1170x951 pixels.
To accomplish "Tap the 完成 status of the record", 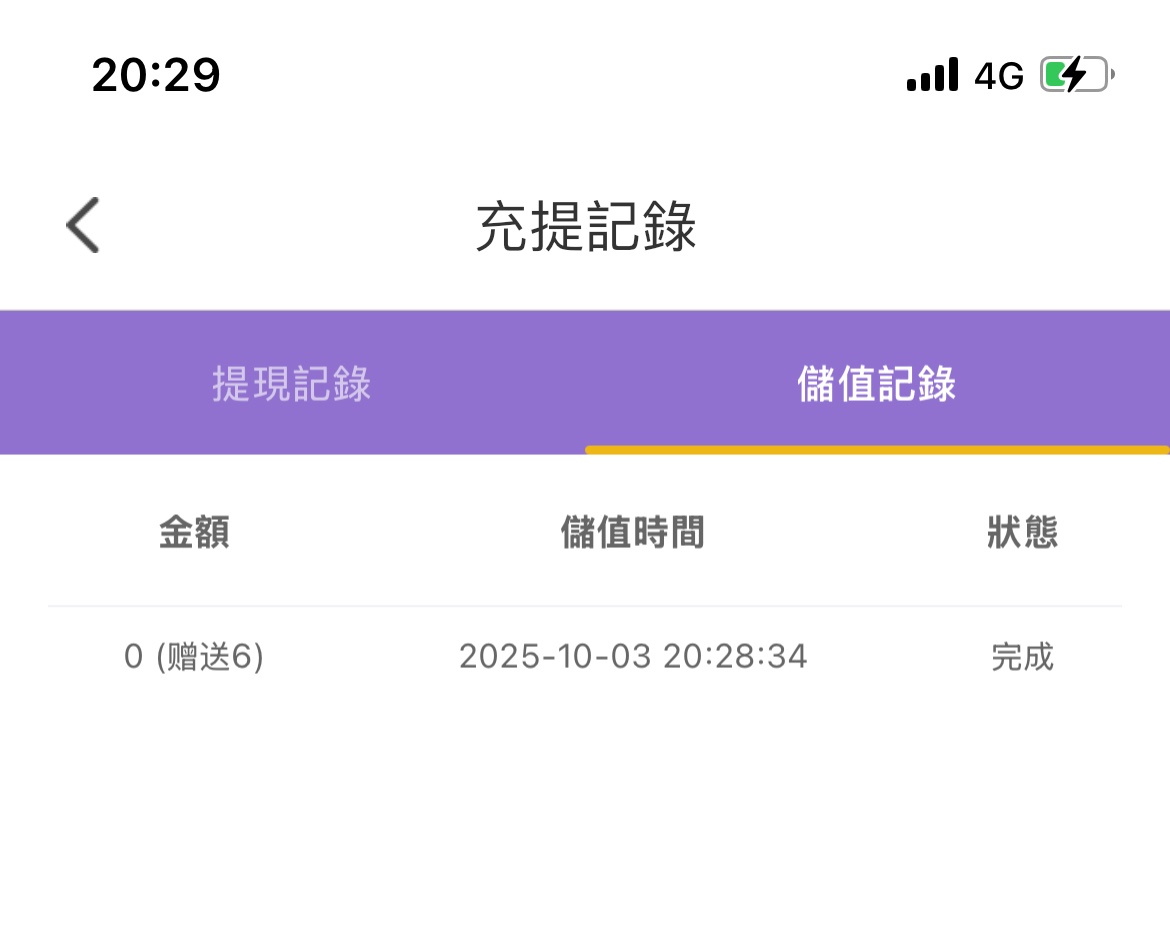I will (x=1022, y=658).
